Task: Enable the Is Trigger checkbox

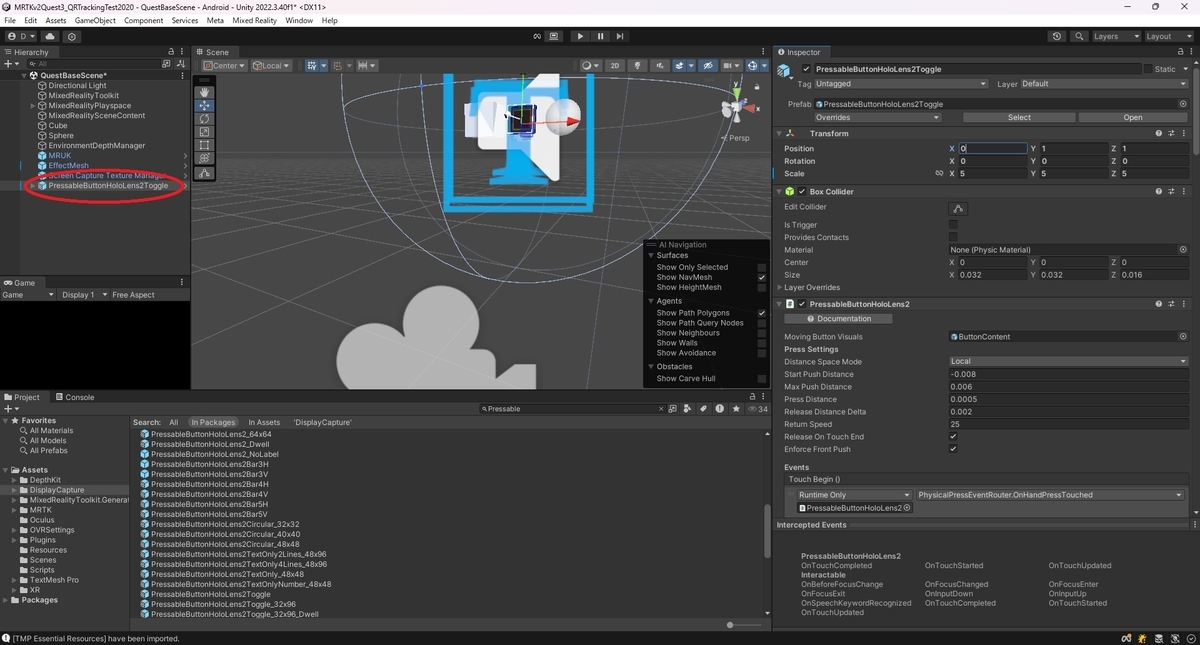Action: [x=953, y=225]
